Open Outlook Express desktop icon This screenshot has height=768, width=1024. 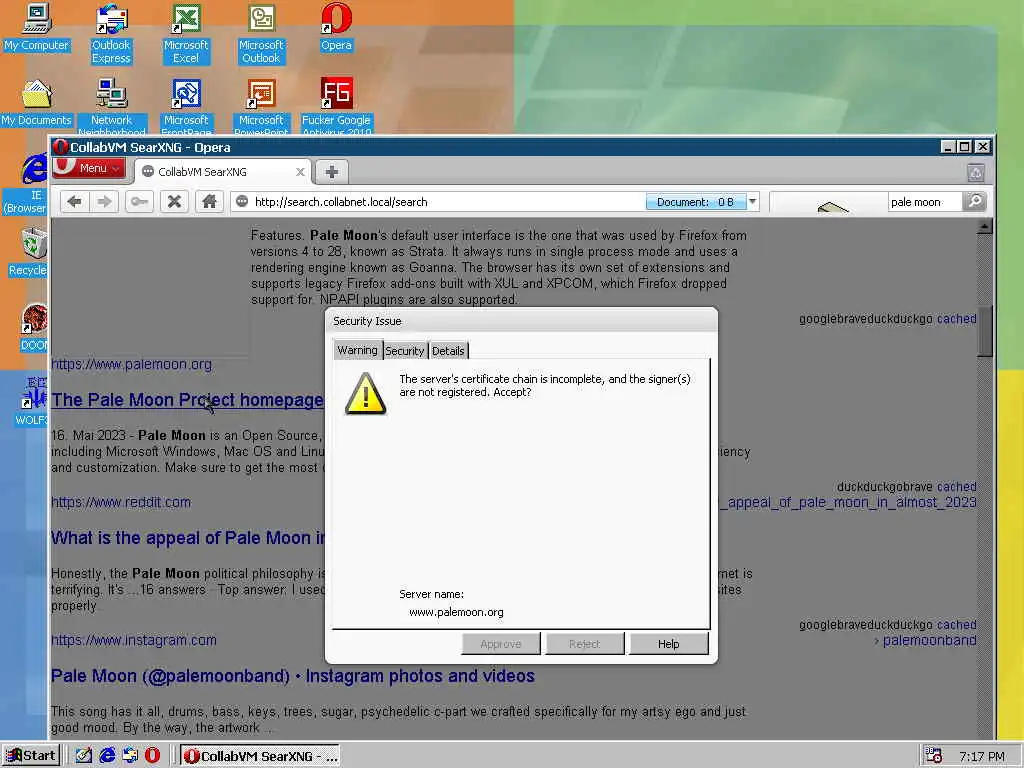(111, 34)
